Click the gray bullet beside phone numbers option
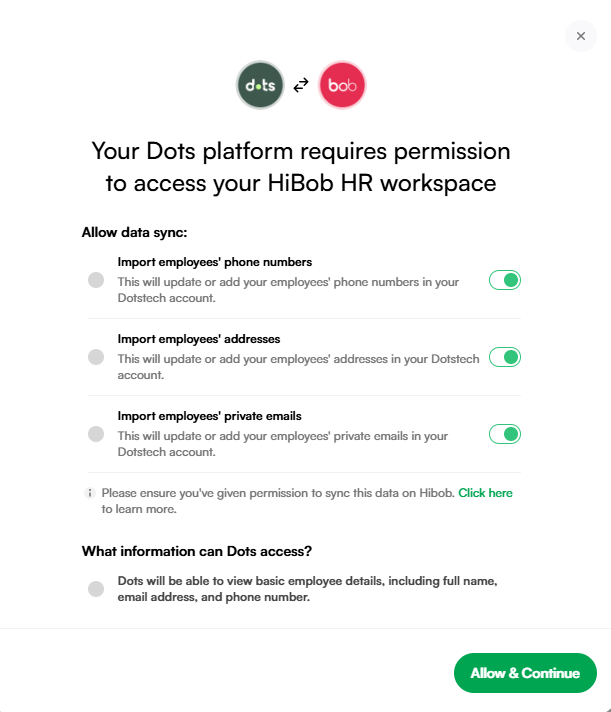The image size is (611, 712). [x=96, y=280]
